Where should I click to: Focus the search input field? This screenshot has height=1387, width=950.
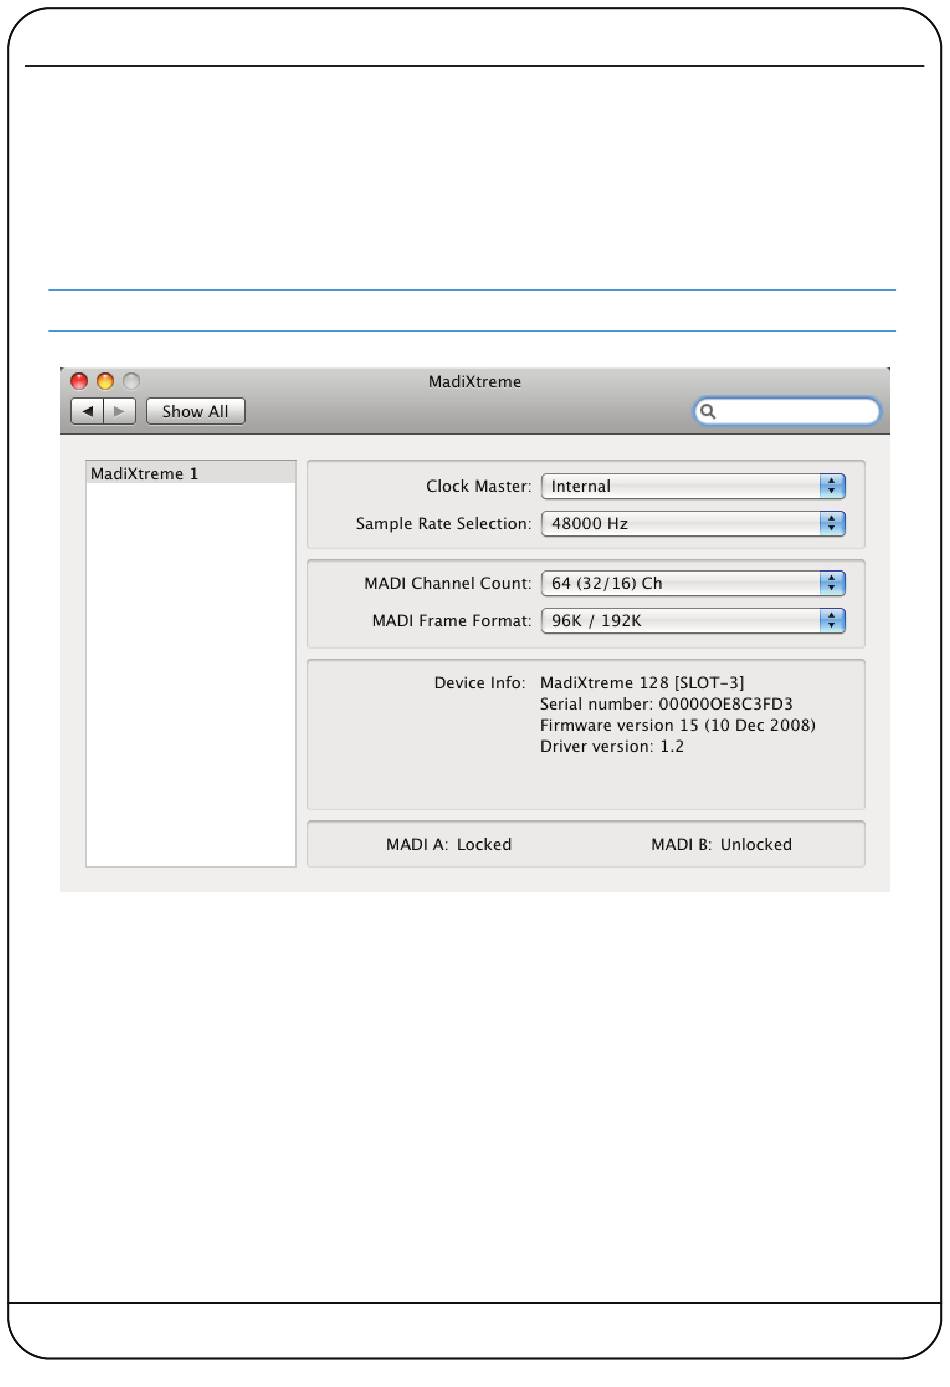[796, 411]
